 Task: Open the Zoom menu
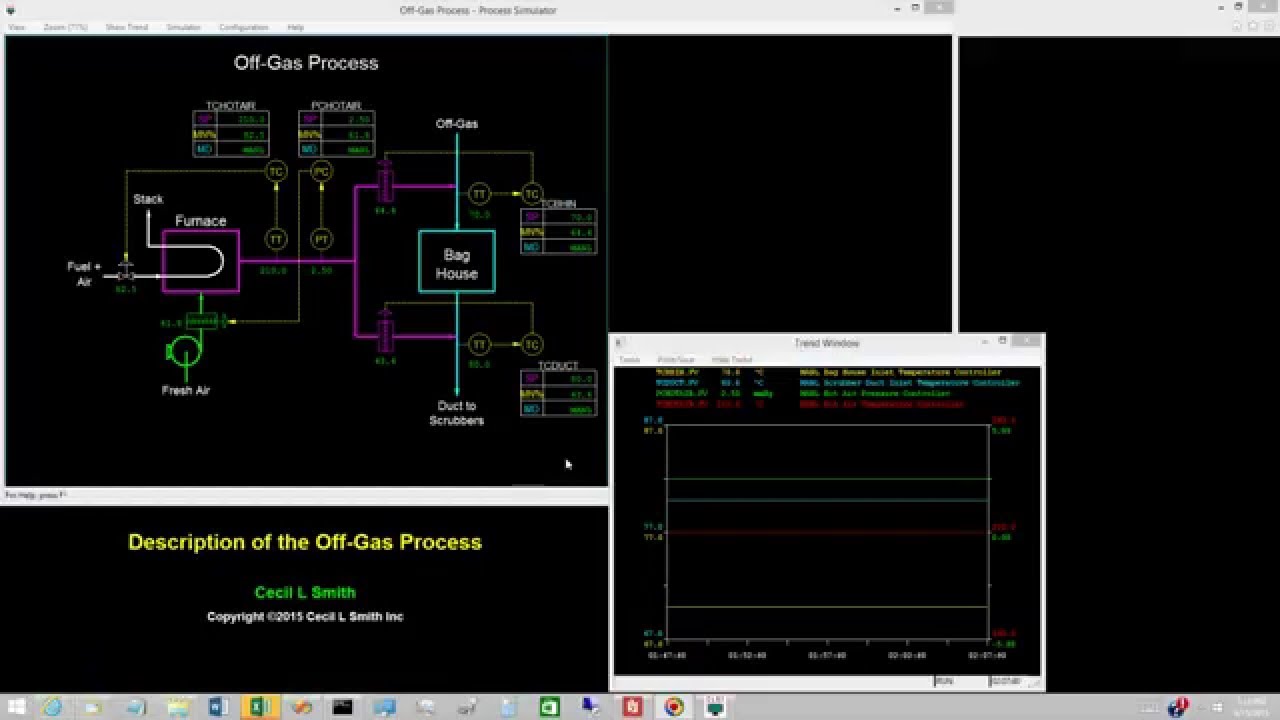coord(66,27)
